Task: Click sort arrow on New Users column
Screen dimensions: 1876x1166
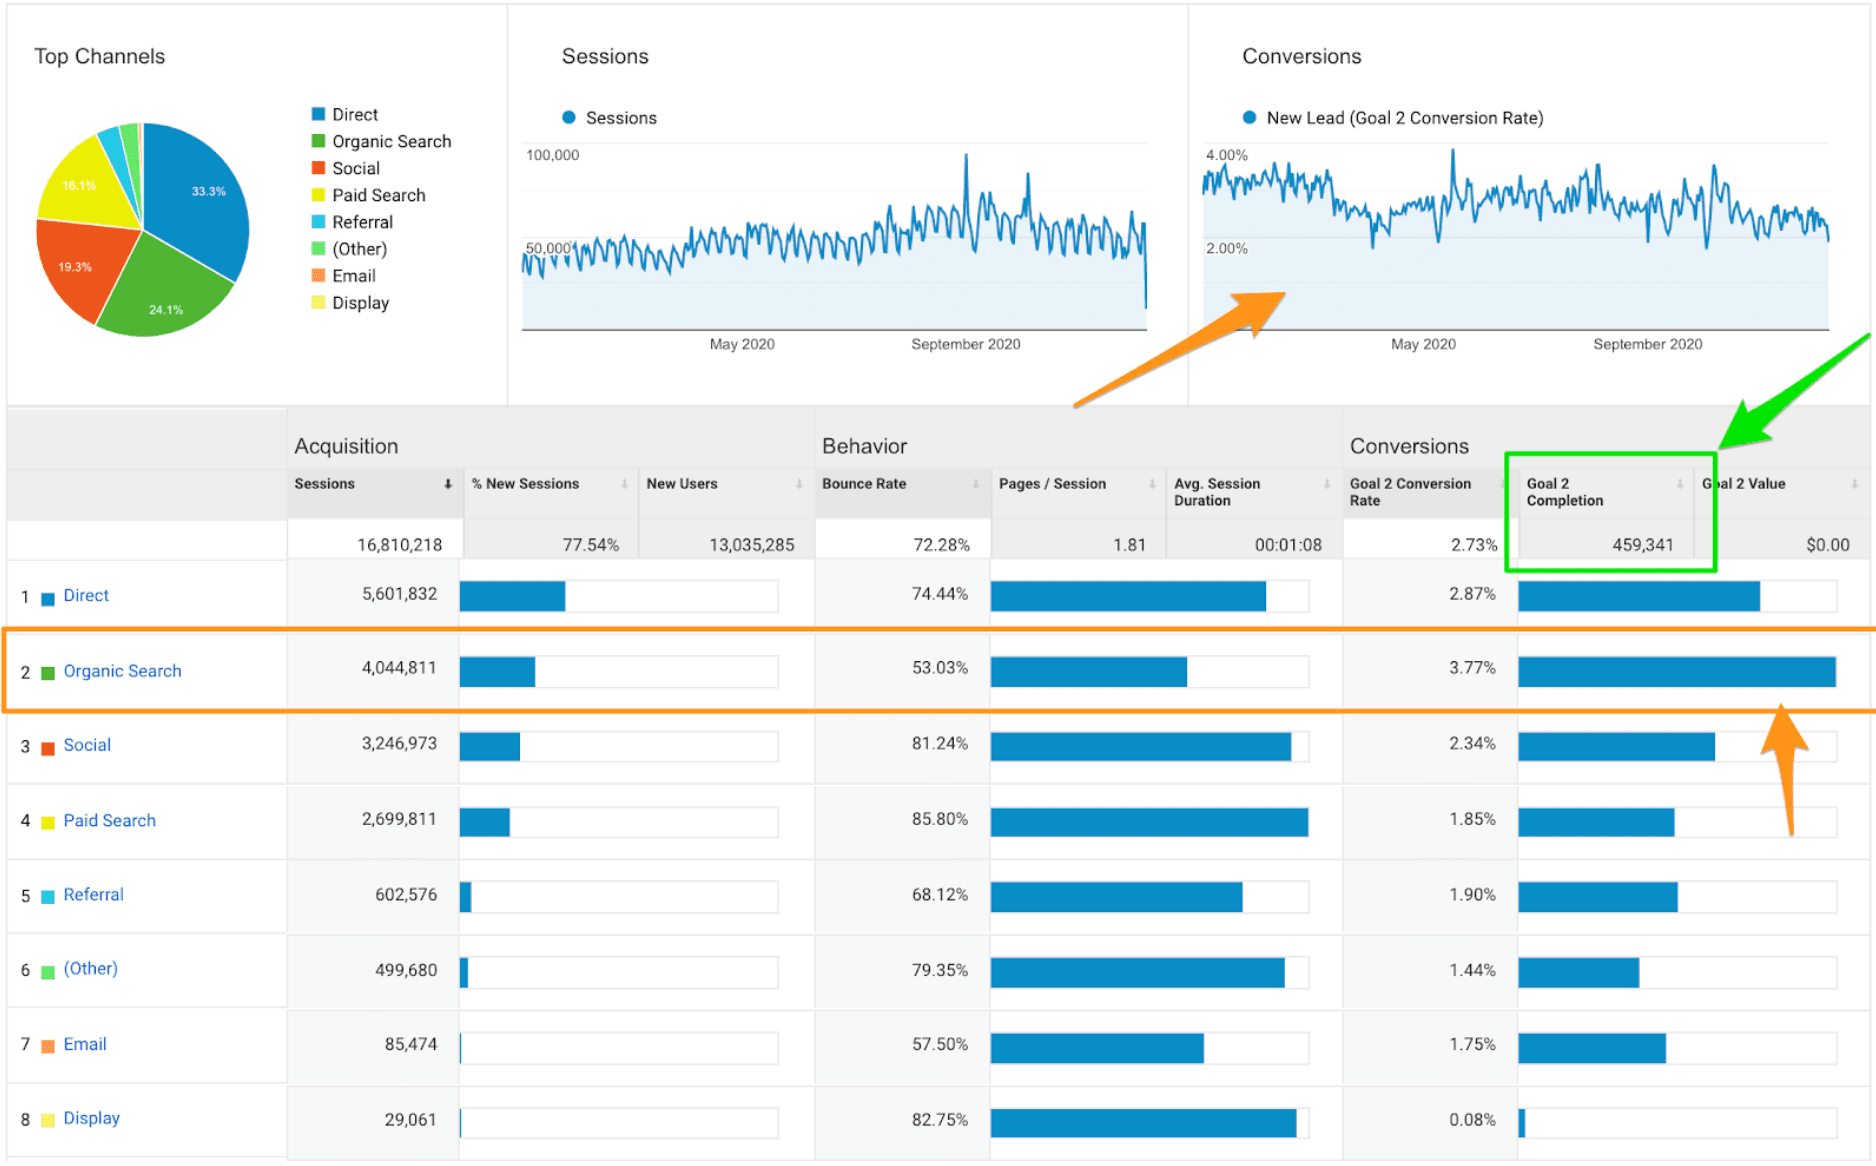Action: (x=799, y=484)
